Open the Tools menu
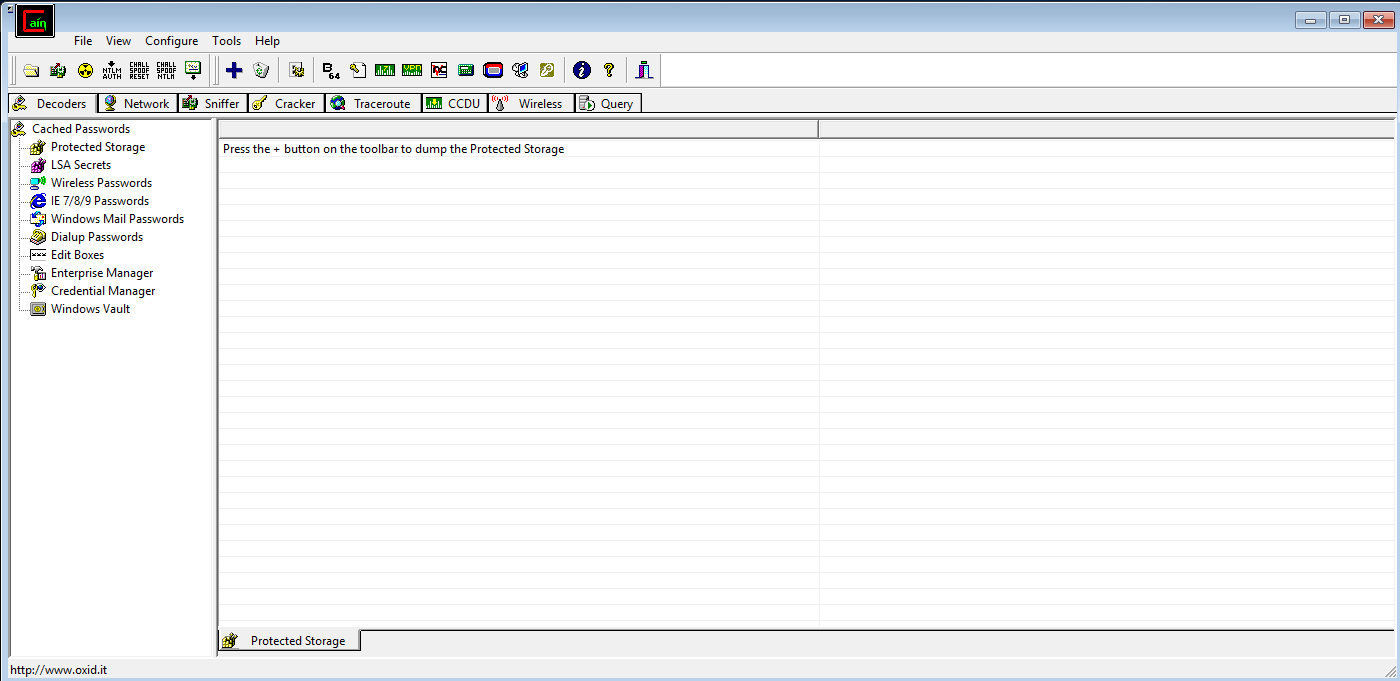The image size is (1400, 681). [x=226, y=41]
